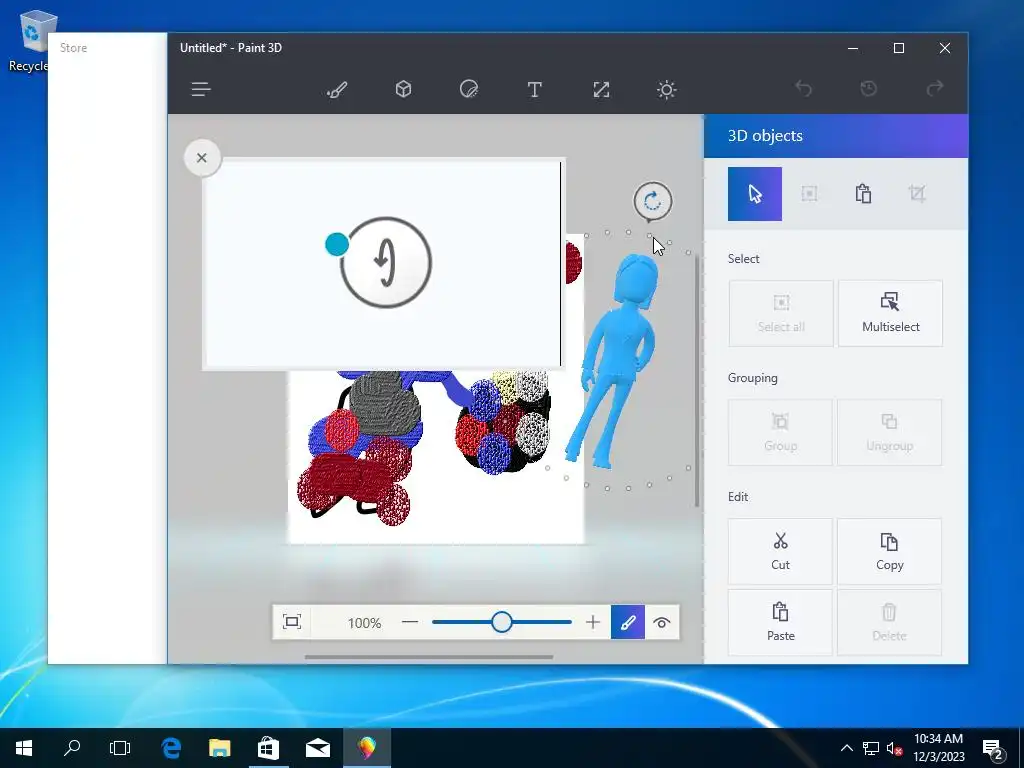Toggle the edit mode pencil button

point(628,622)
